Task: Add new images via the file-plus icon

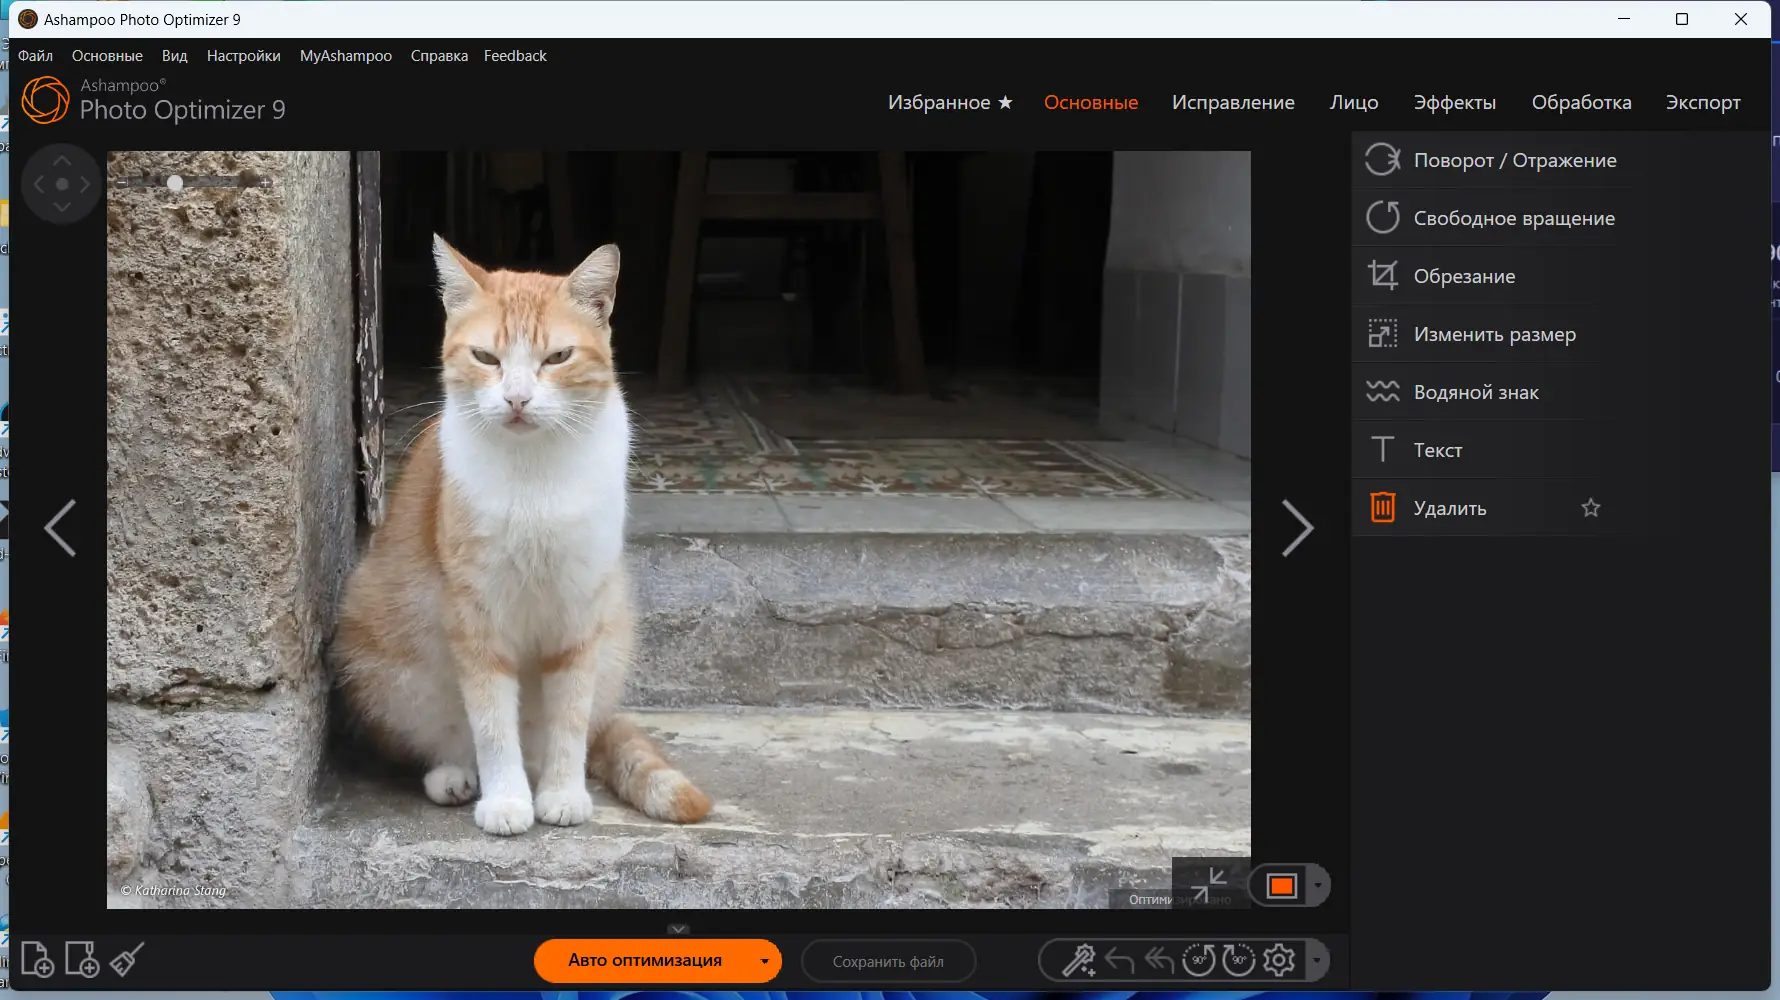Action: (40, 959)
